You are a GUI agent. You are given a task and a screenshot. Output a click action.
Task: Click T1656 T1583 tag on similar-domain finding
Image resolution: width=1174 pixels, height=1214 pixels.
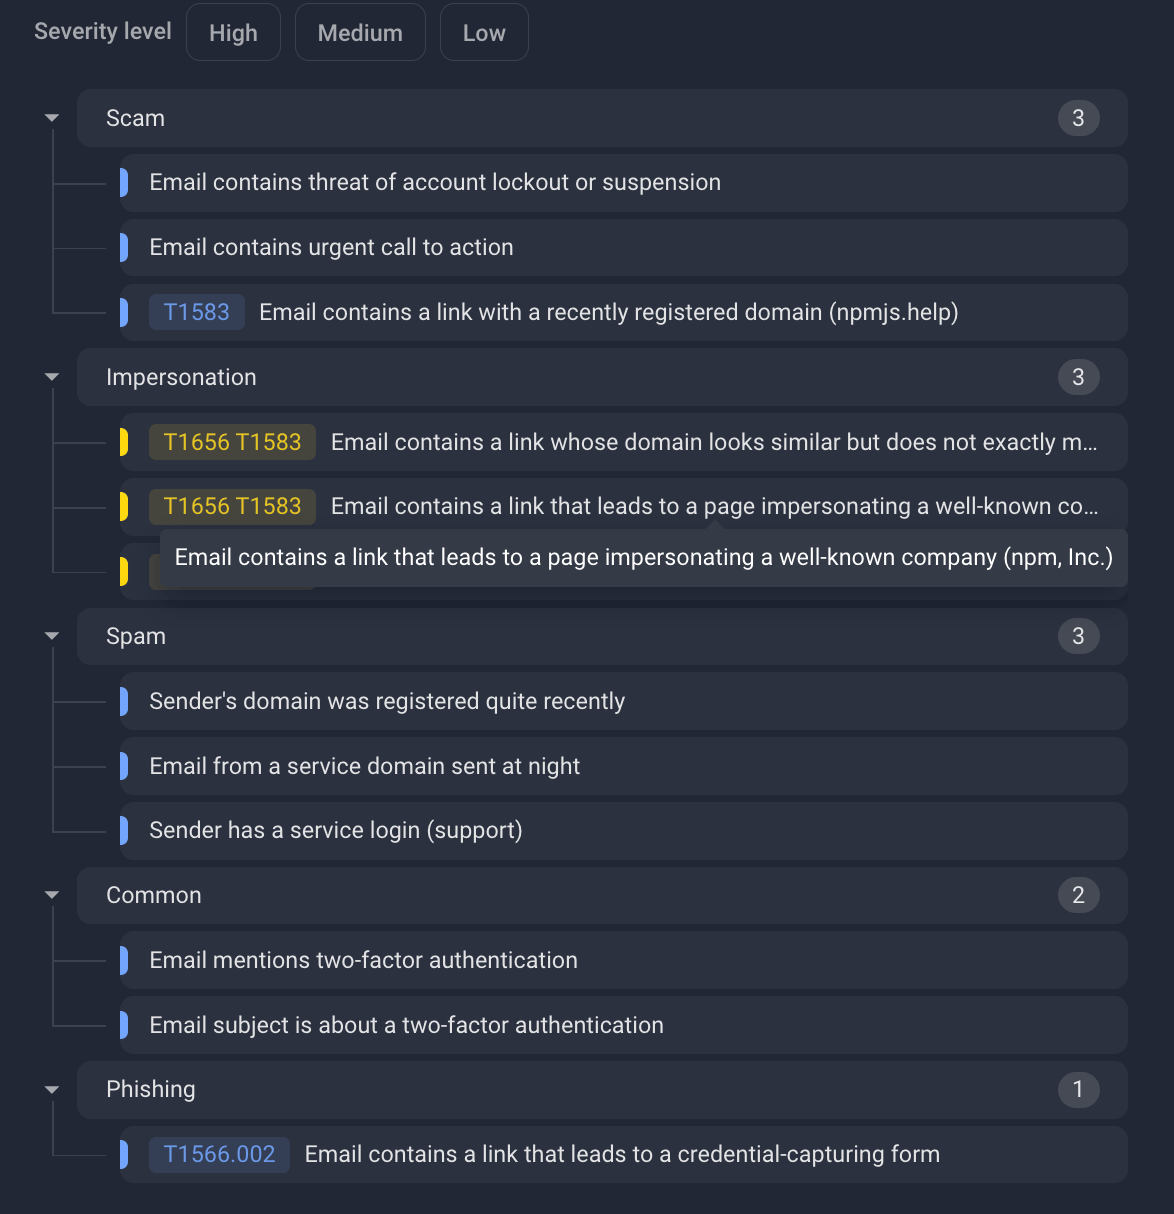point(232,441)
